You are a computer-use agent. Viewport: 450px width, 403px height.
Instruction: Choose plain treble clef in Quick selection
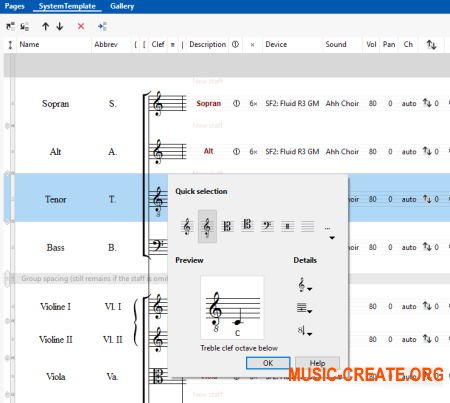tap(187, 227)
